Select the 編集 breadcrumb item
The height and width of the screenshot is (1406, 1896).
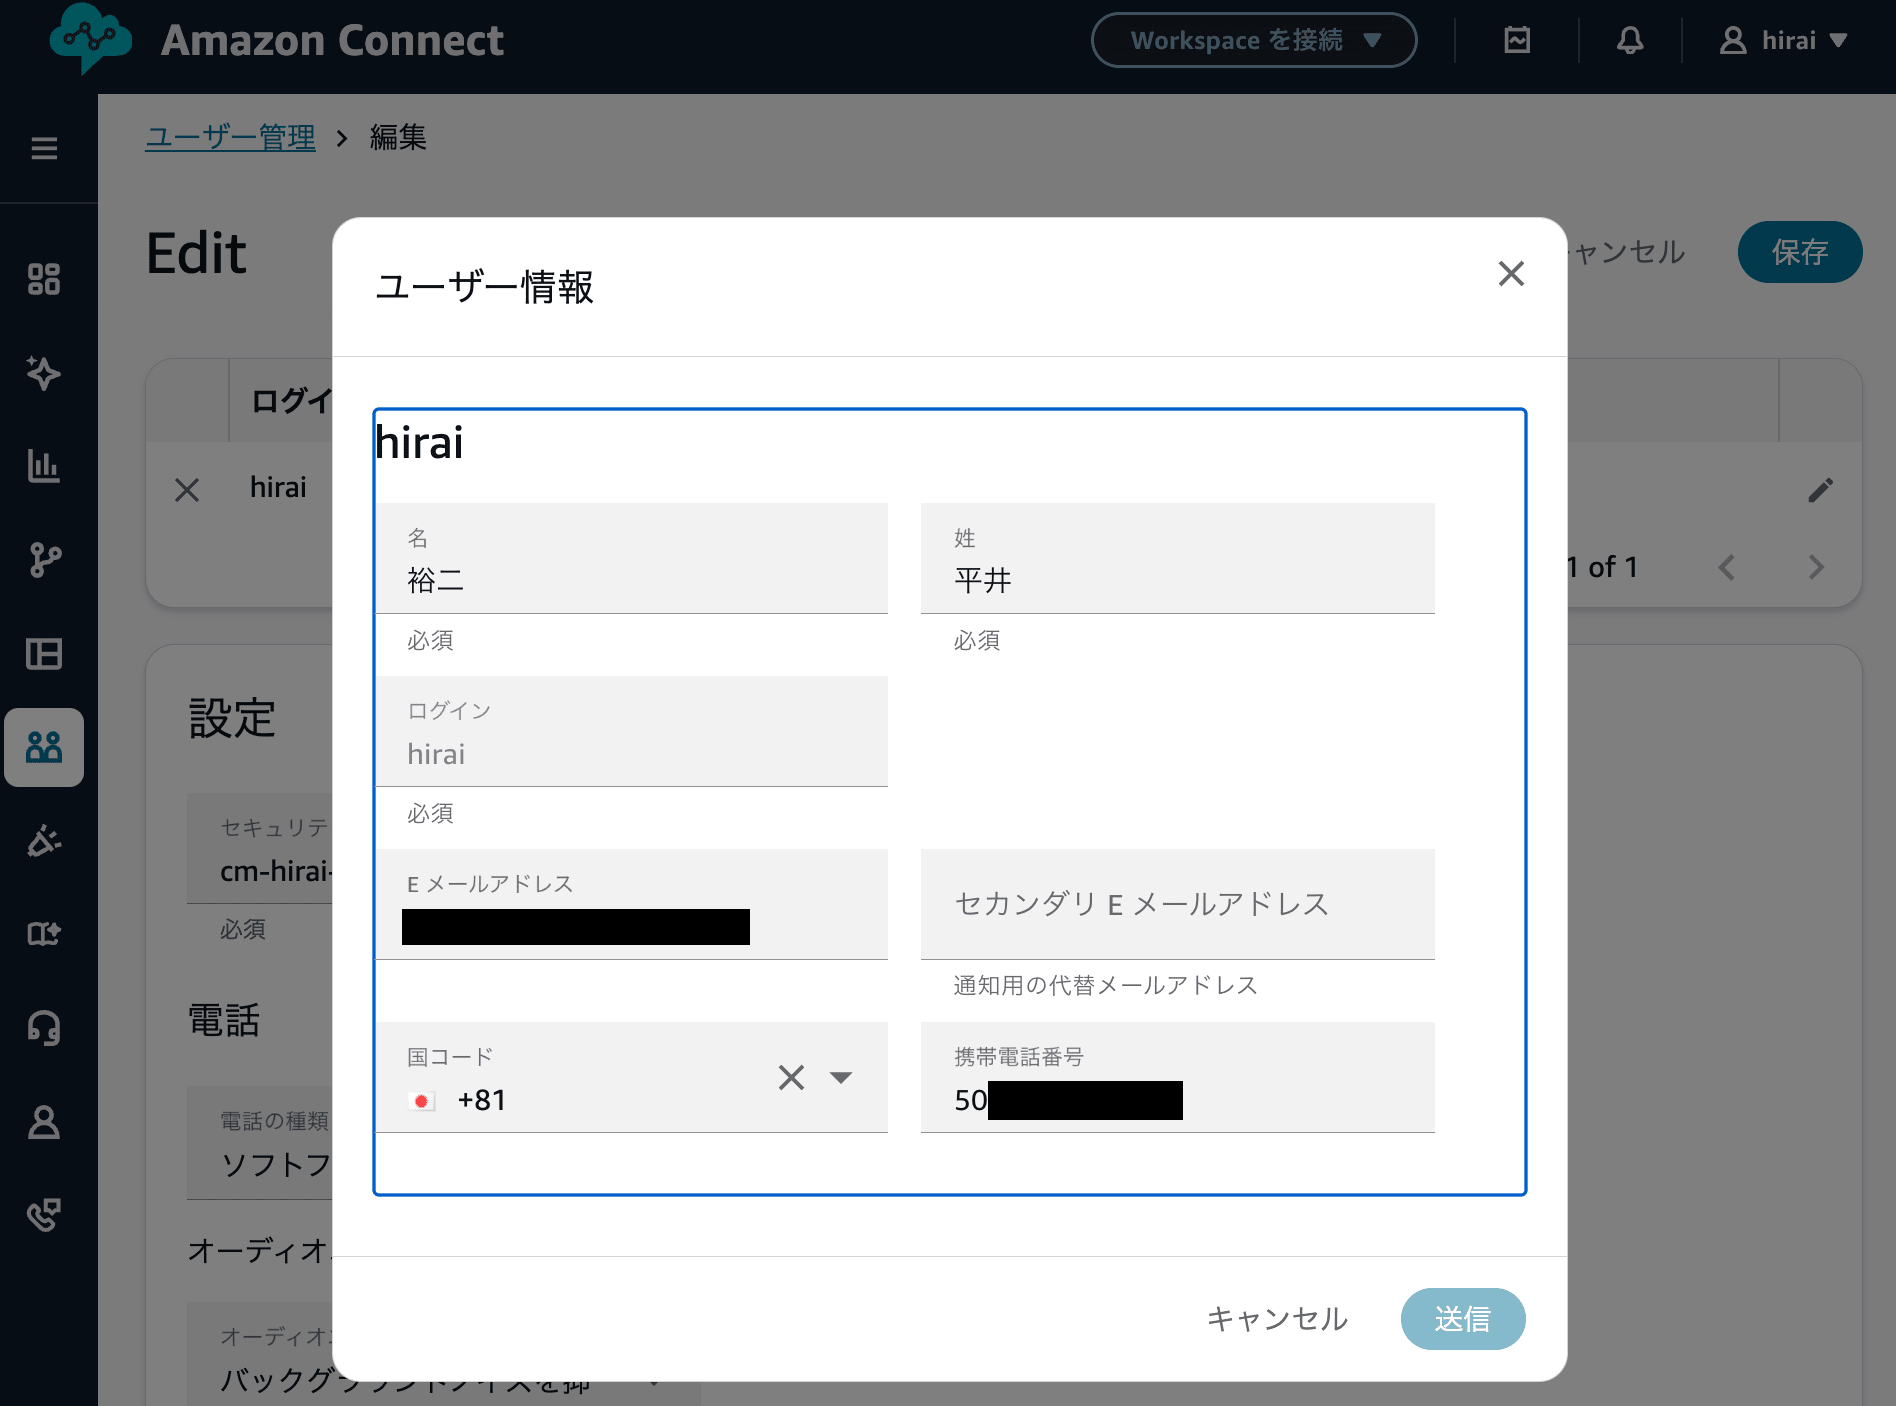pos(397,137)
